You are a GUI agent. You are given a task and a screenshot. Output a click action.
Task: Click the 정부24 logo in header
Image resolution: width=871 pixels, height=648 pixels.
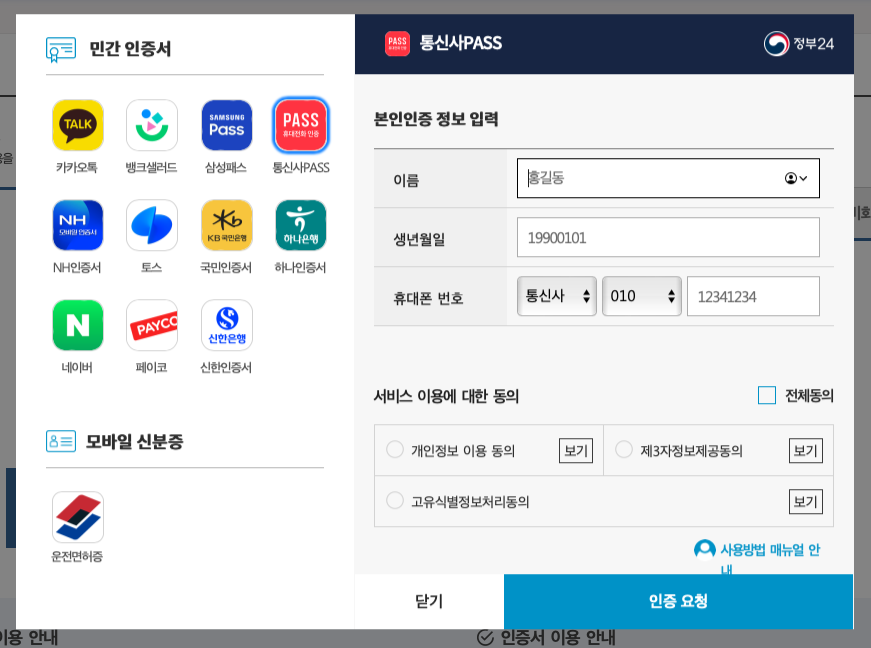coord(799,44)
